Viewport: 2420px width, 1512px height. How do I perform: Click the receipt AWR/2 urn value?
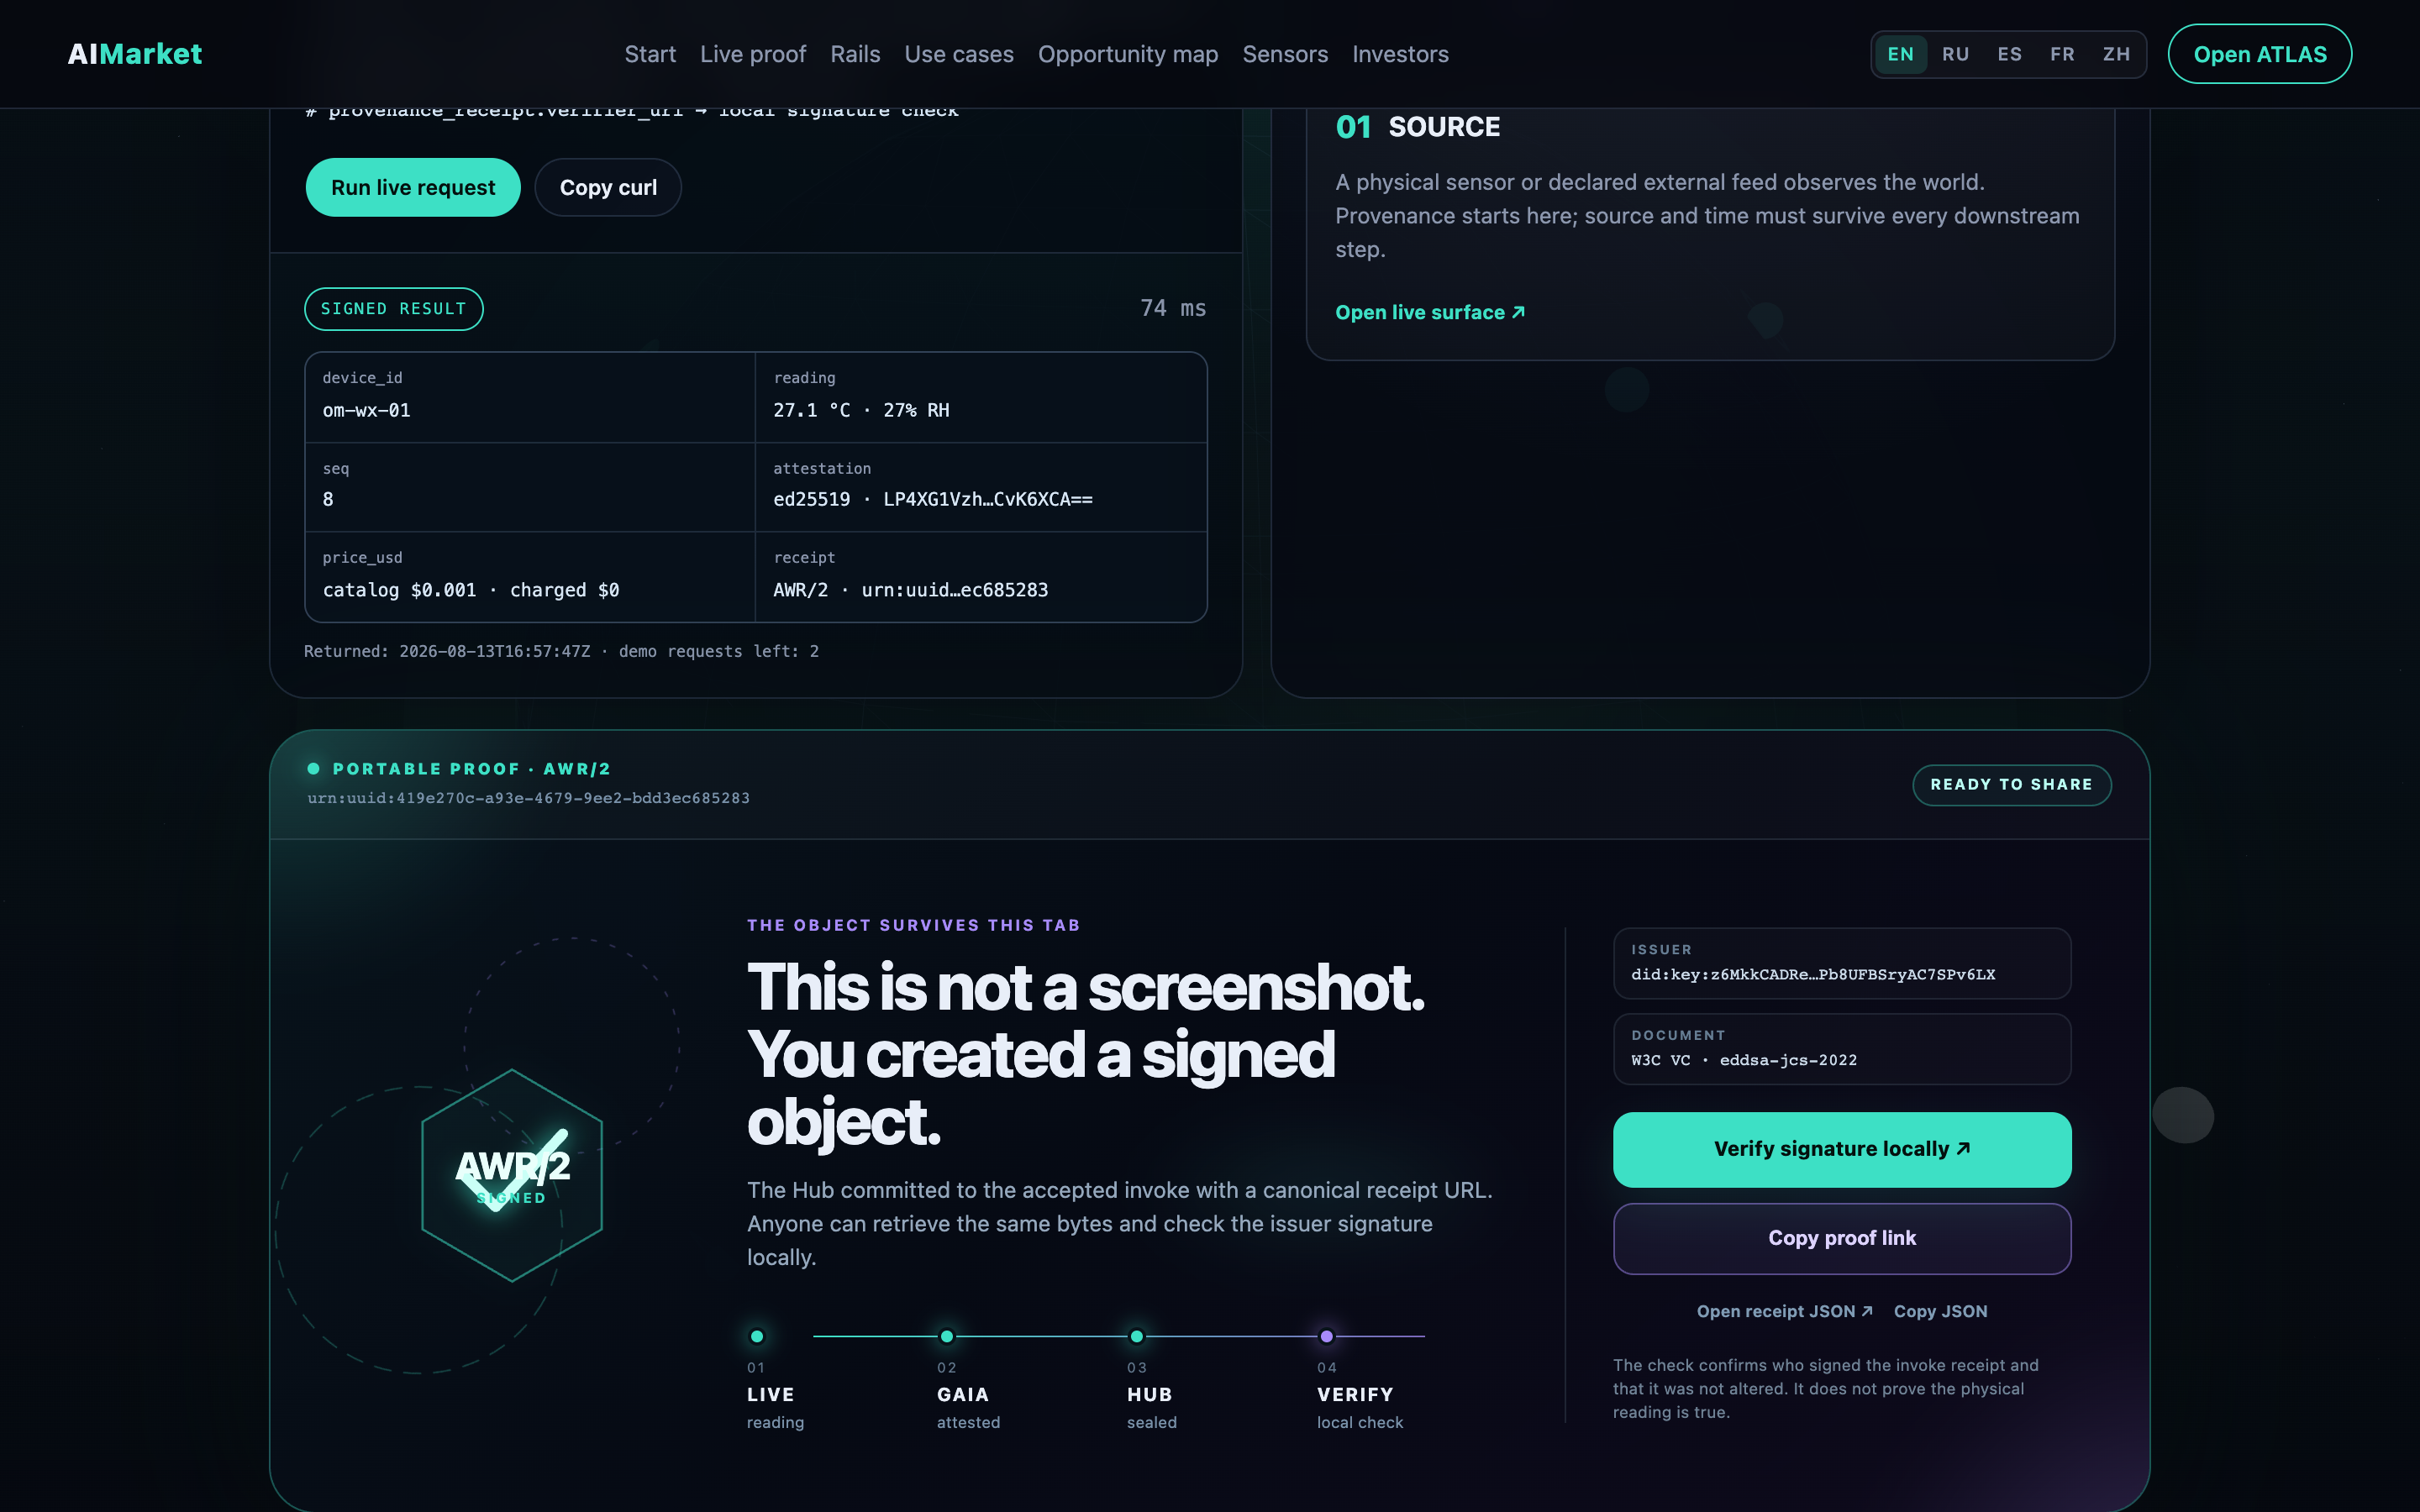pyautogui.click(x=910, y=590)
